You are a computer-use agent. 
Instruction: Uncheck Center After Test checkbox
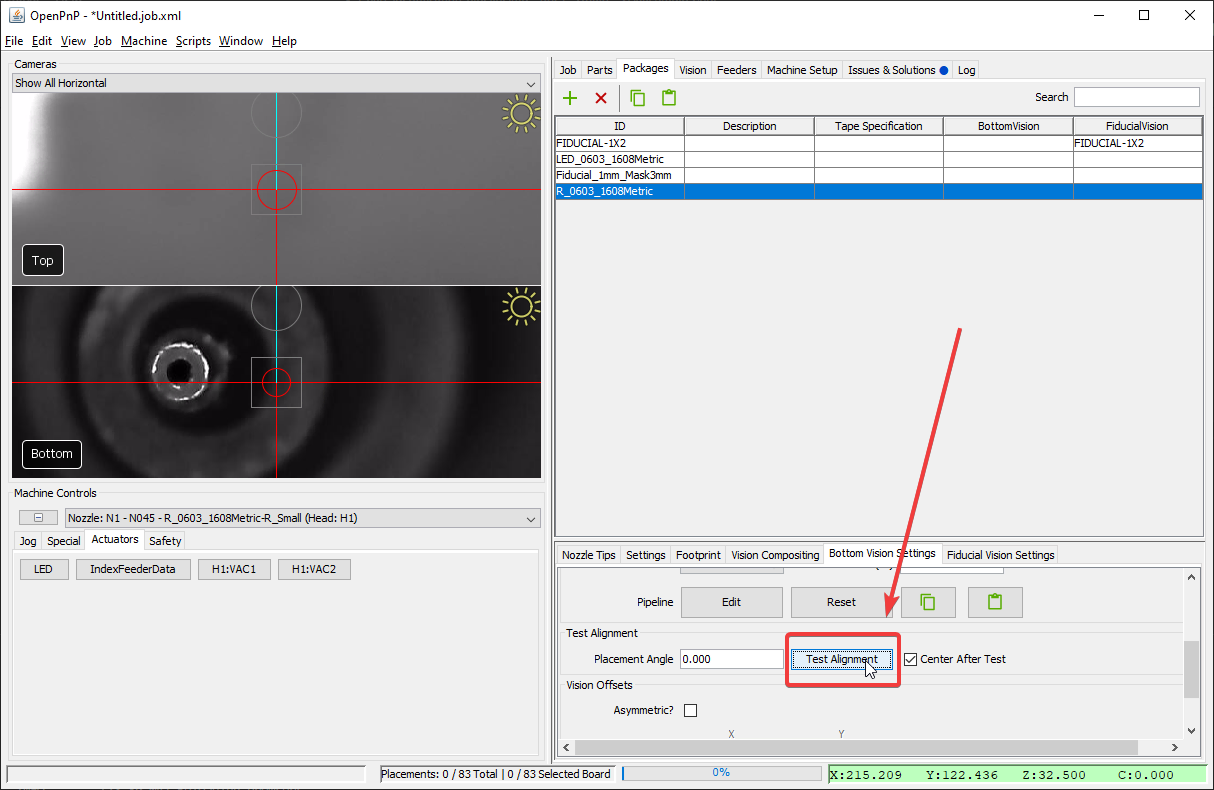(x=910, y=659)
